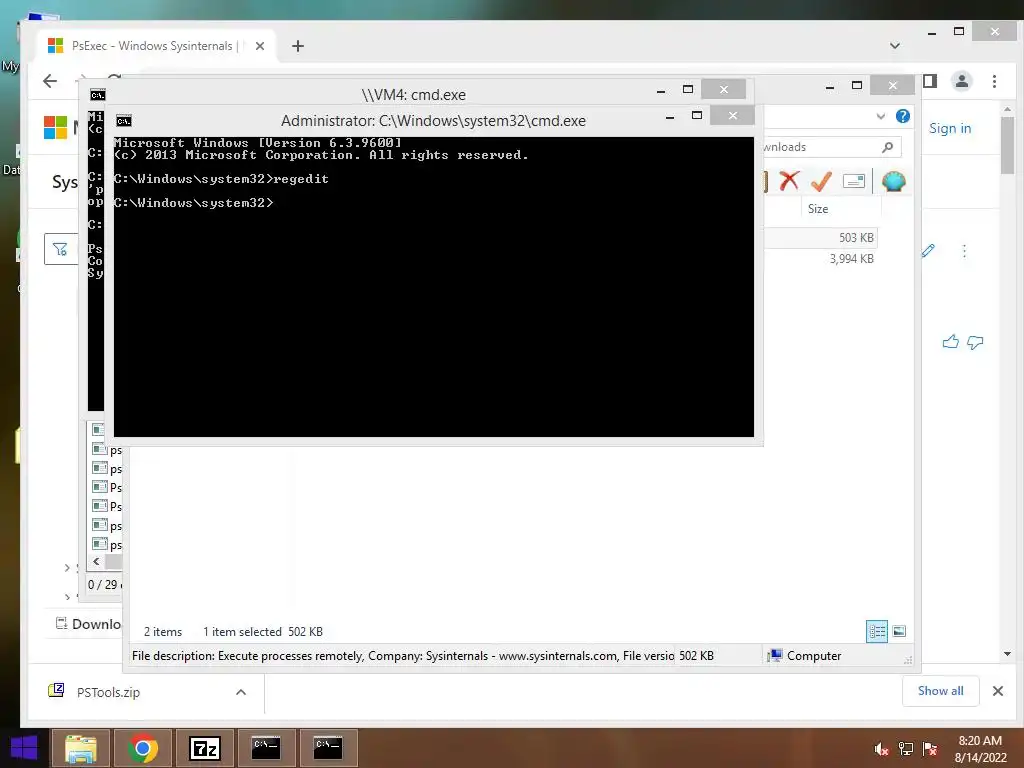The height and width of the screenshot is (768, 1024).
Task: Click Show all downloads
Action: (x=940, y=691)
